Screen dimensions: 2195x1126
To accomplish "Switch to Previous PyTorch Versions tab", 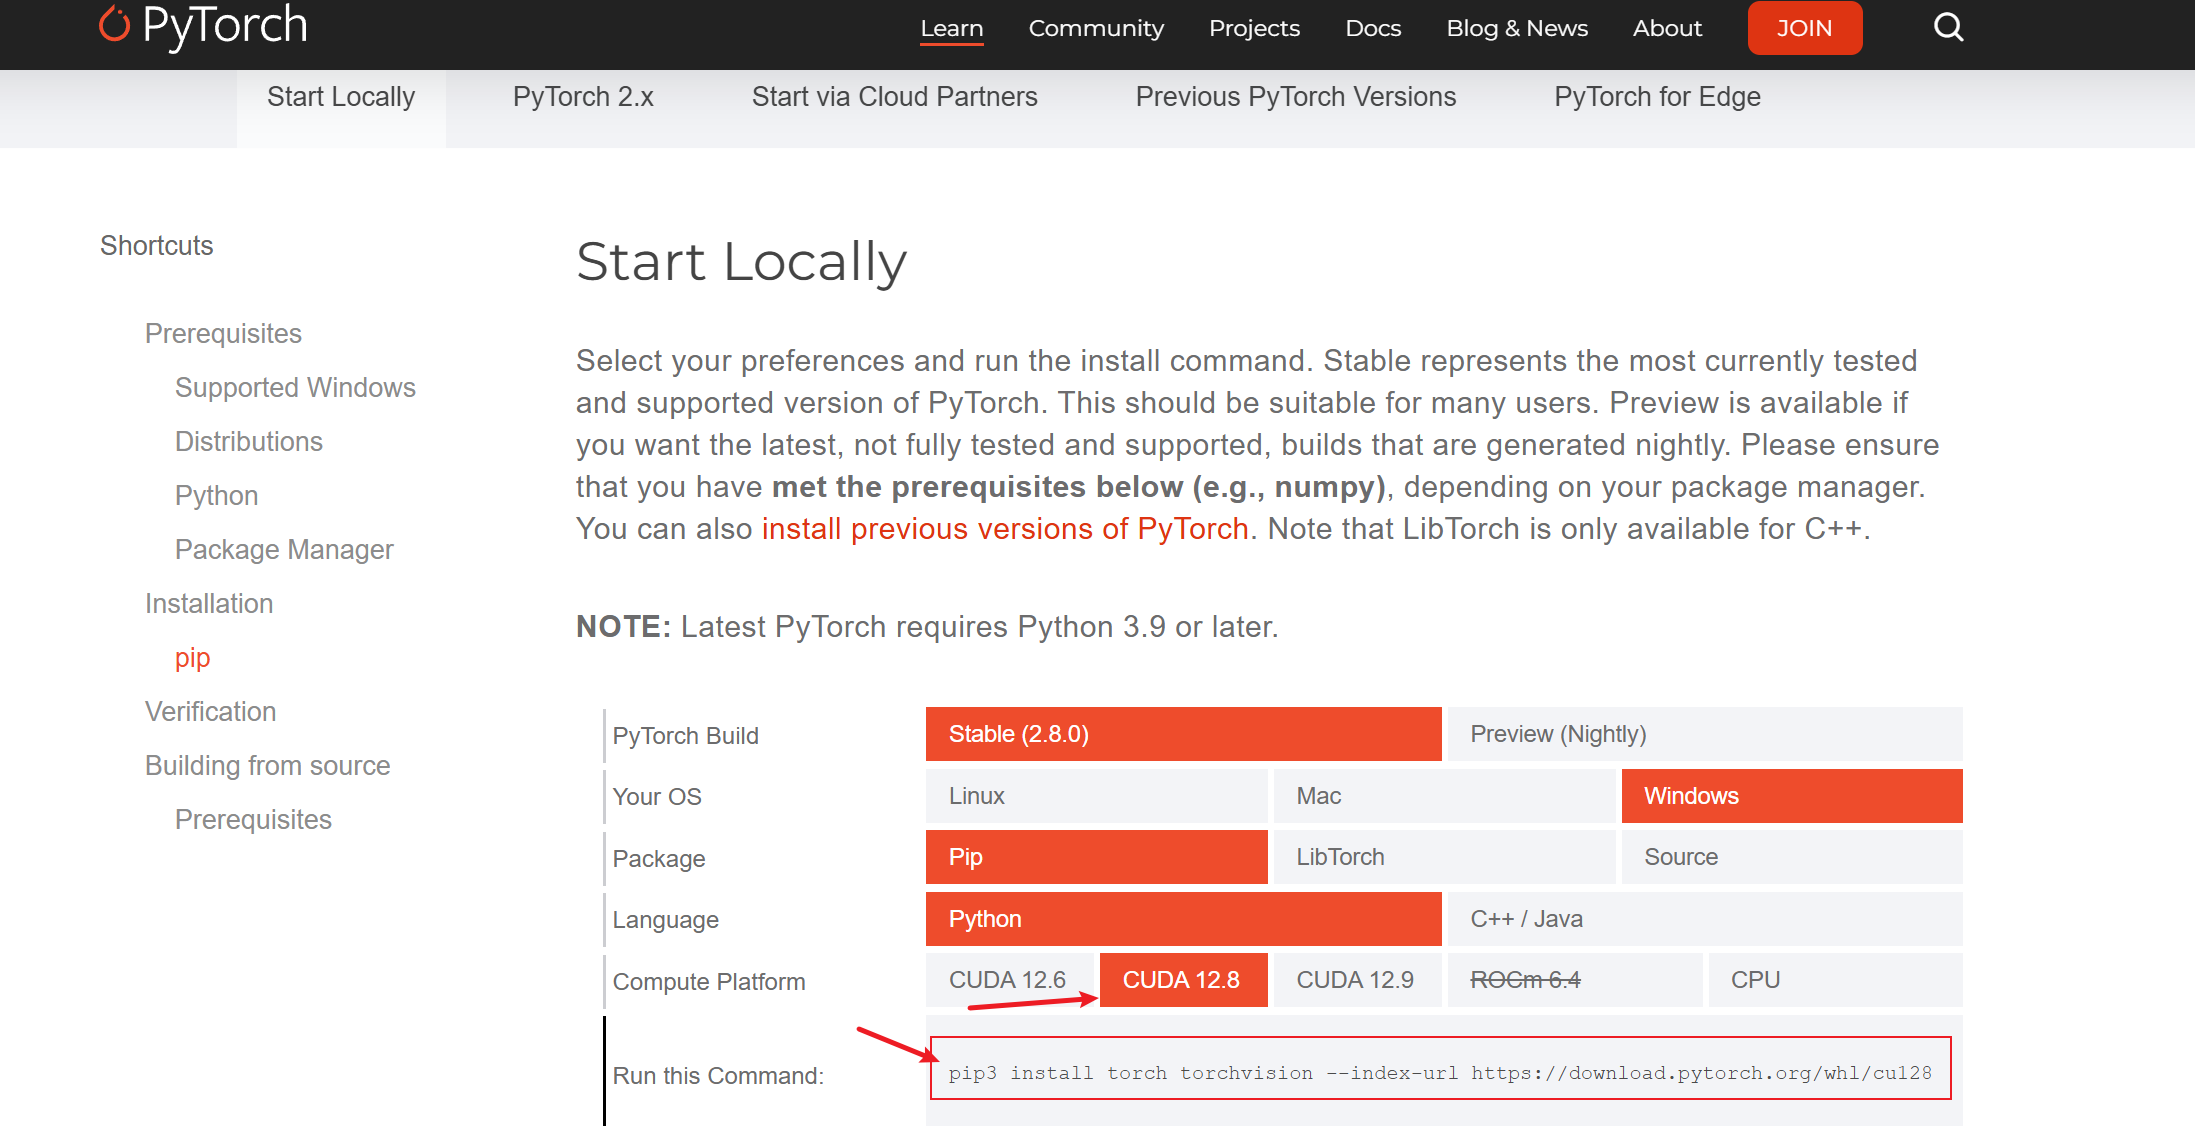I will (x=1295, y=97).
